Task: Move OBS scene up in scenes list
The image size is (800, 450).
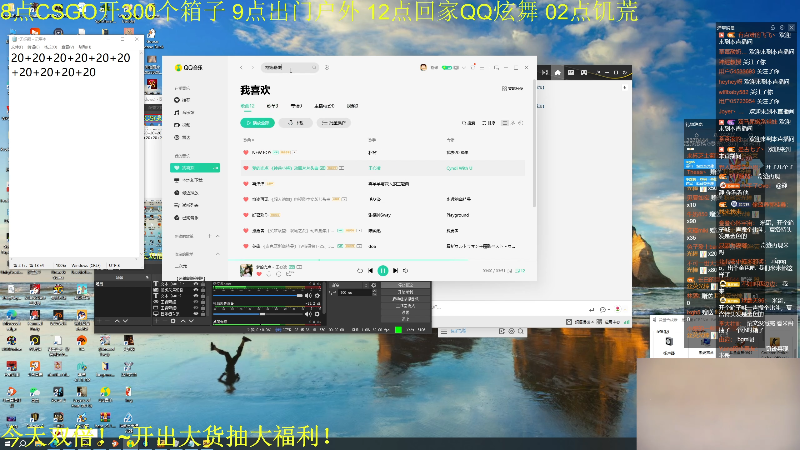Action: pos(117,321)
